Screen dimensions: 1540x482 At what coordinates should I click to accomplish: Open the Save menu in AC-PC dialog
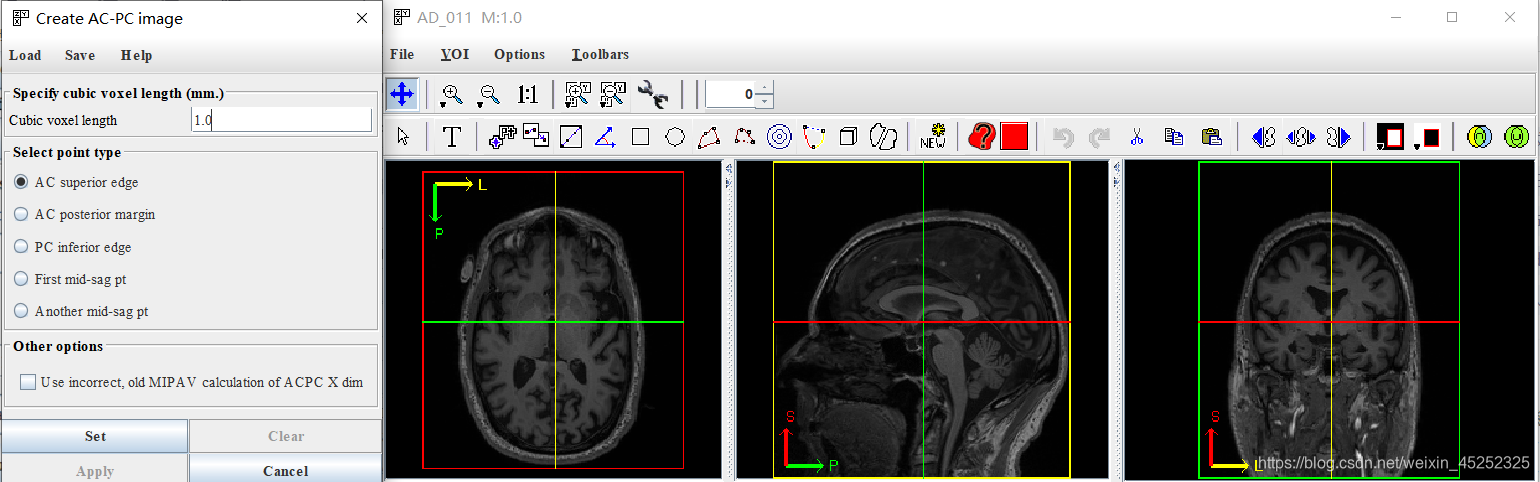[x=80, y=55]
